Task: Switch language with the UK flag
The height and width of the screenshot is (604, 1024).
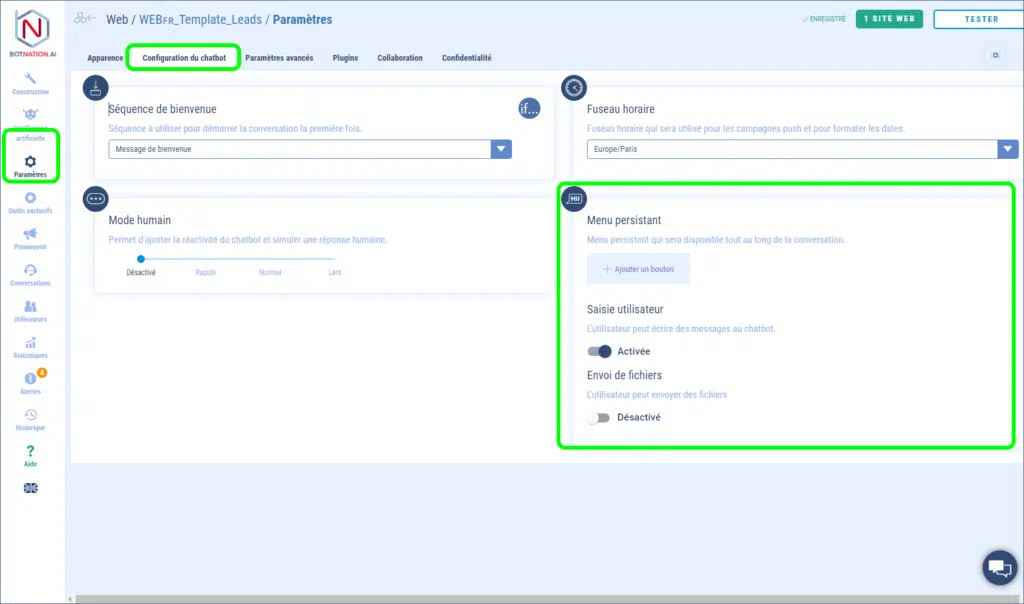Action: pos(30,488)
